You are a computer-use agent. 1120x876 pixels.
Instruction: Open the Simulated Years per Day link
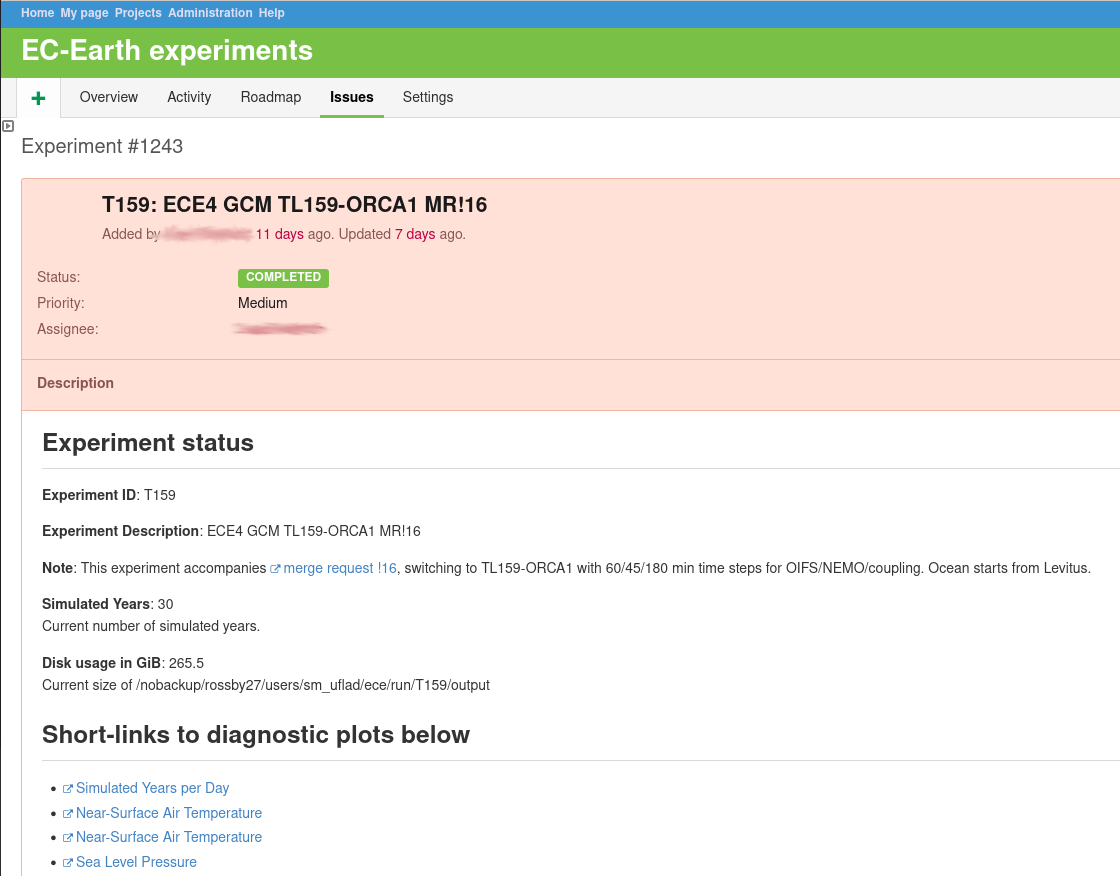(152, 788)
